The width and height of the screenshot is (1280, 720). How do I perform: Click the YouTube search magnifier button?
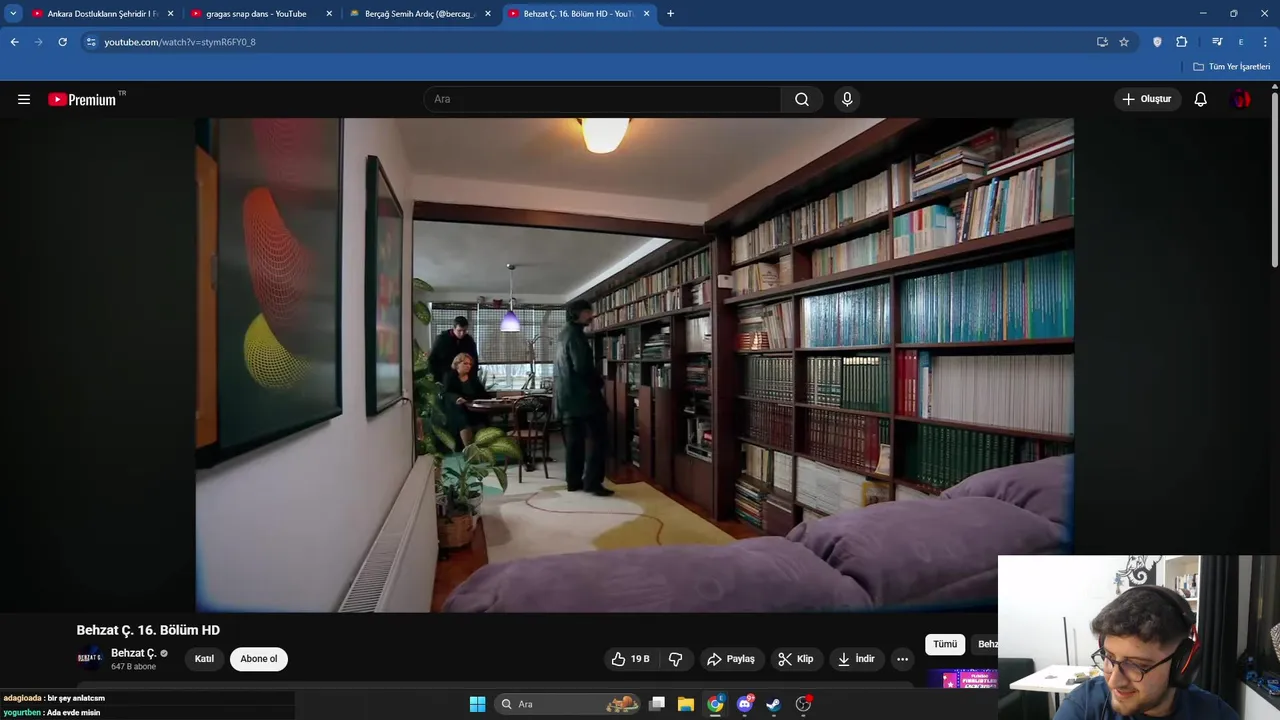(802, 99)
